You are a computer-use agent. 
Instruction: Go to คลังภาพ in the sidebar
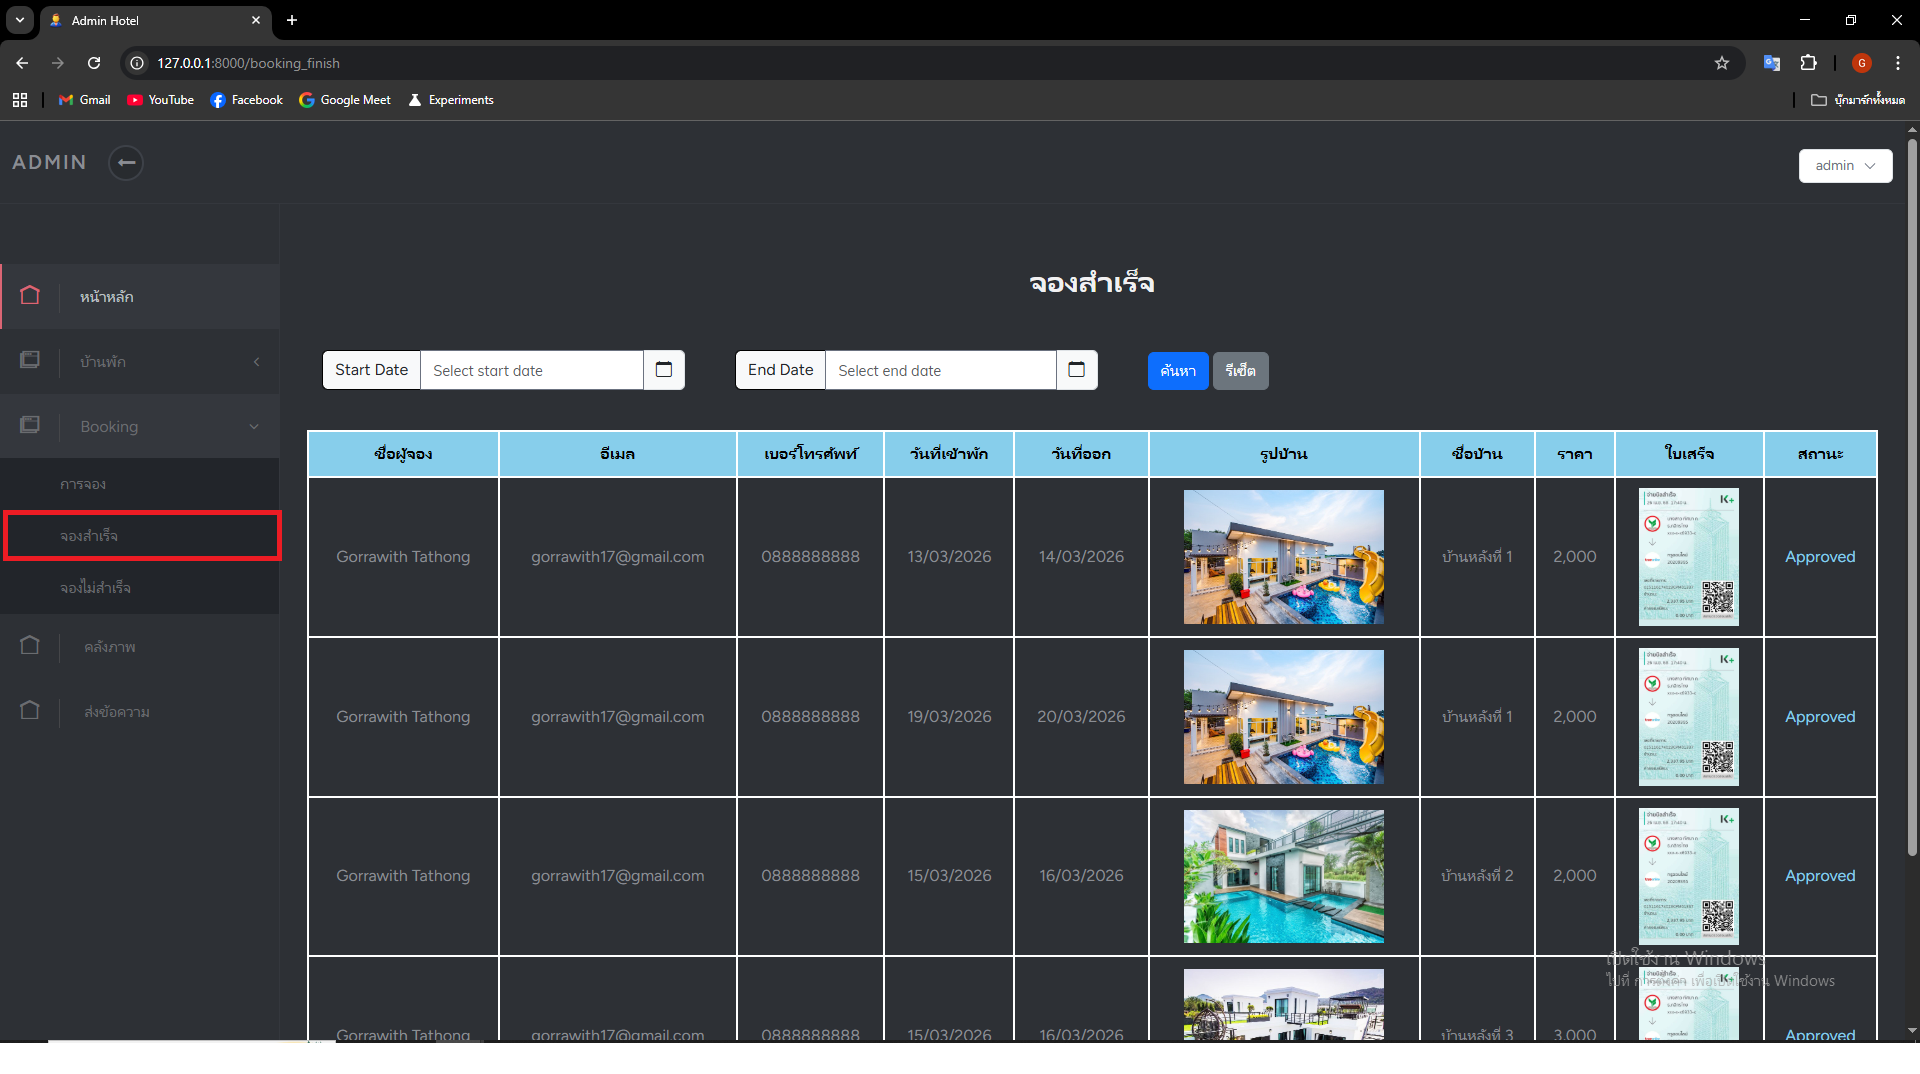tap(110, 647)
